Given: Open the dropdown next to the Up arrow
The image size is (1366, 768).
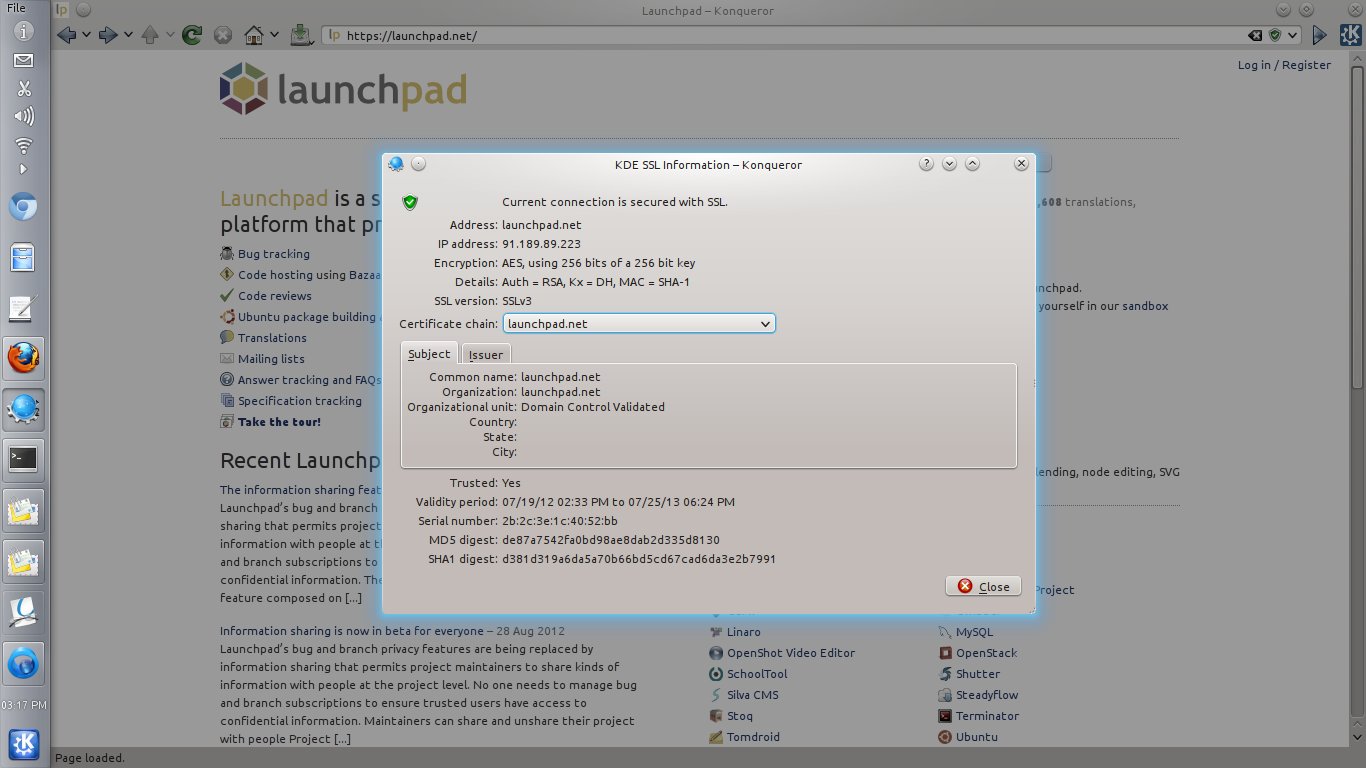Looking at the screenshot, I should (170, 35).
